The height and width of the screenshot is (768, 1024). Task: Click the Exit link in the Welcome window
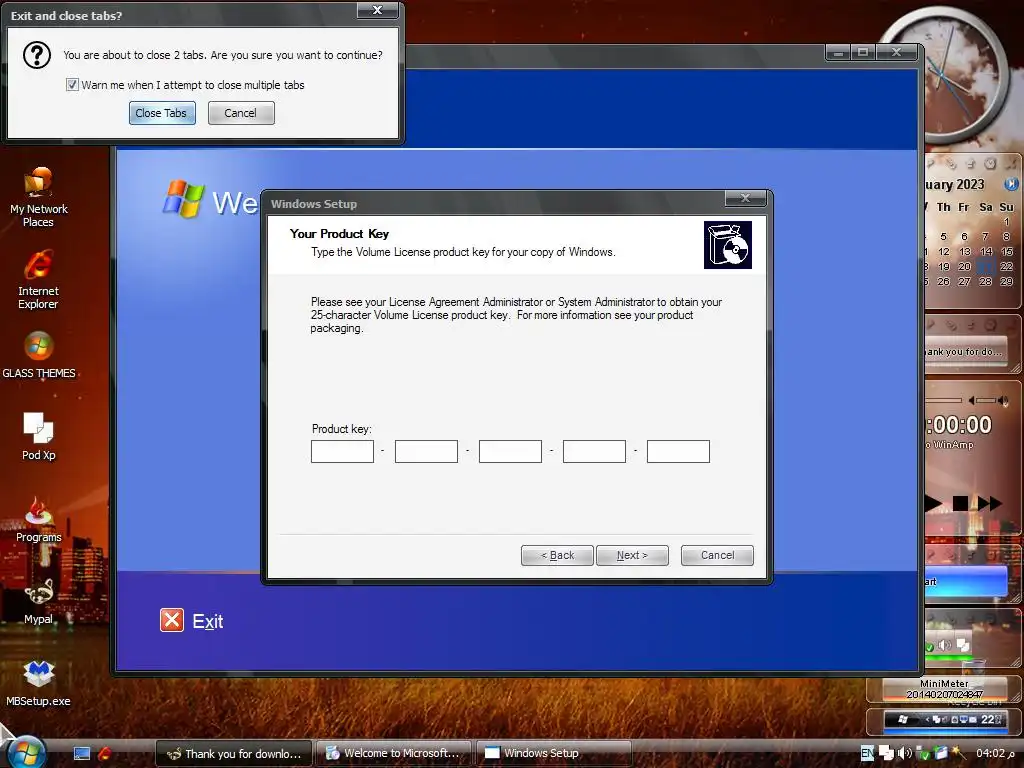click(208, 621)
